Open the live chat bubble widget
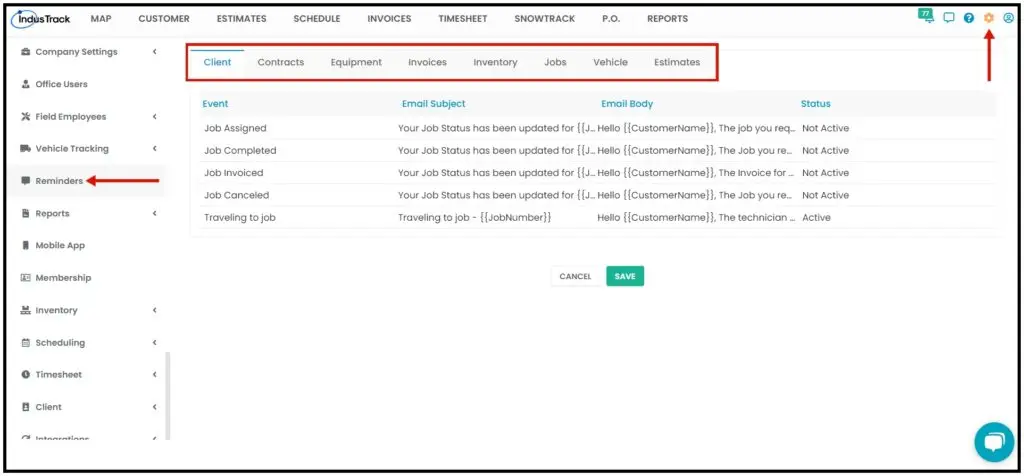This screenshot has width=1024, height=476. [994, 442]
